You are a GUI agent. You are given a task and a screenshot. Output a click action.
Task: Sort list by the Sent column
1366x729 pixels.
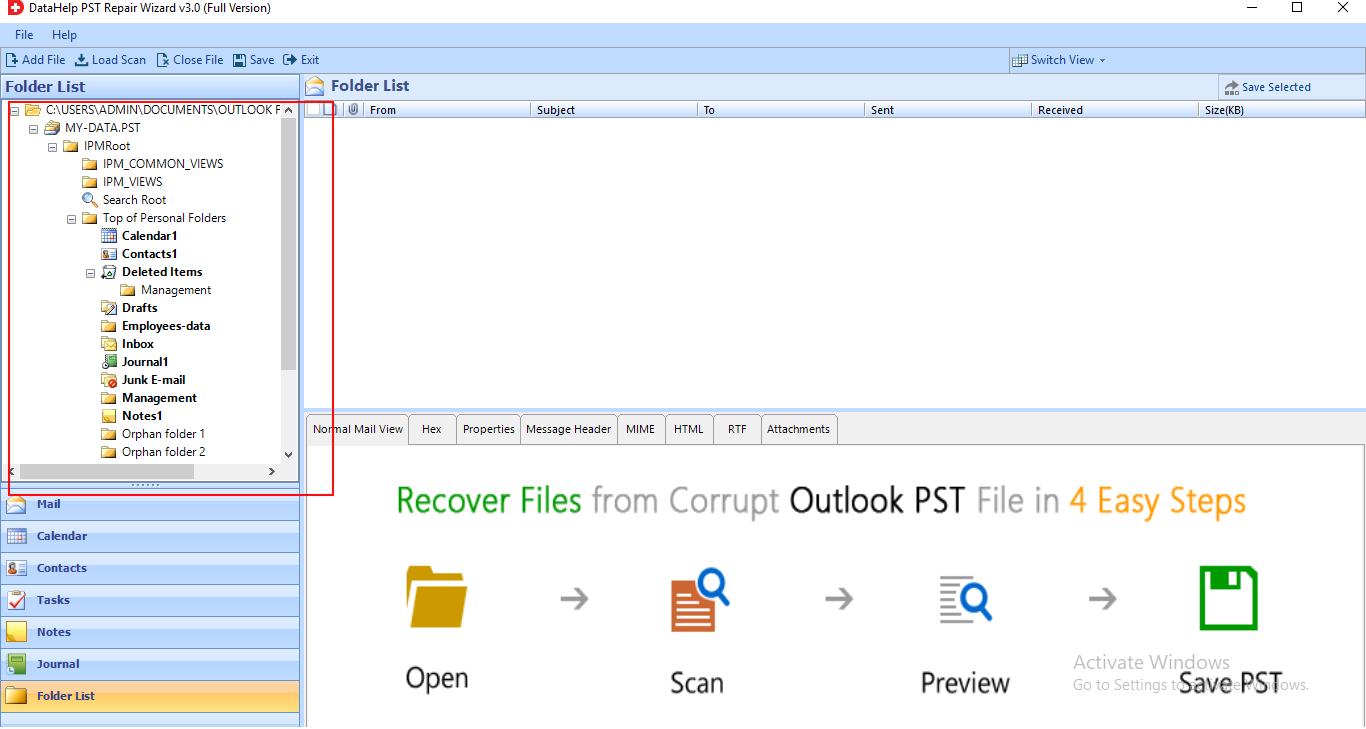[x=947, y=110]
